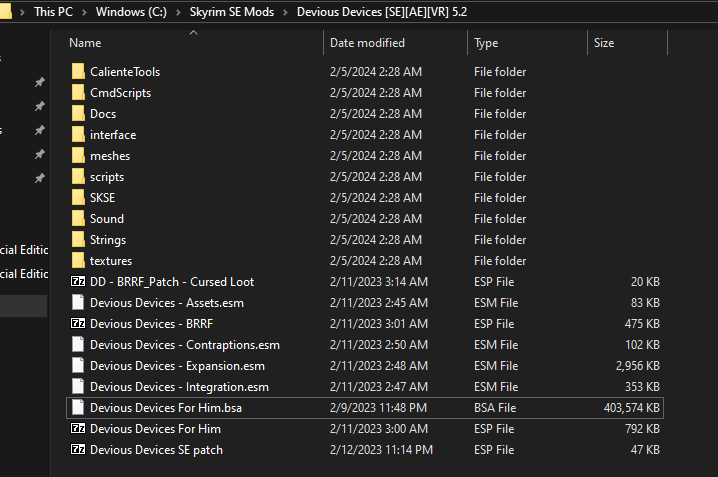The image size is (718, 477).
Task: Select the SKSE folder name
Action: [103, 198]
